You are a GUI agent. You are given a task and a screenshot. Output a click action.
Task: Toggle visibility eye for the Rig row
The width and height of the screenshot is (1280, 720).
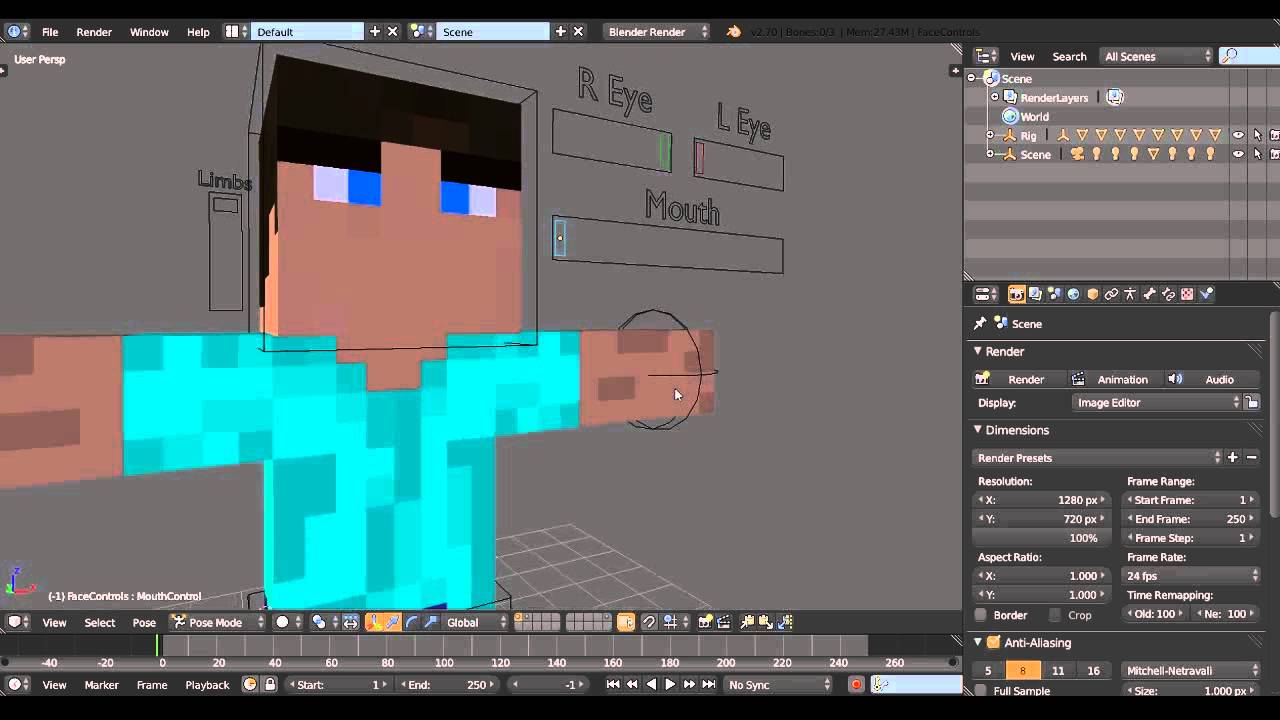point(1238,135)
